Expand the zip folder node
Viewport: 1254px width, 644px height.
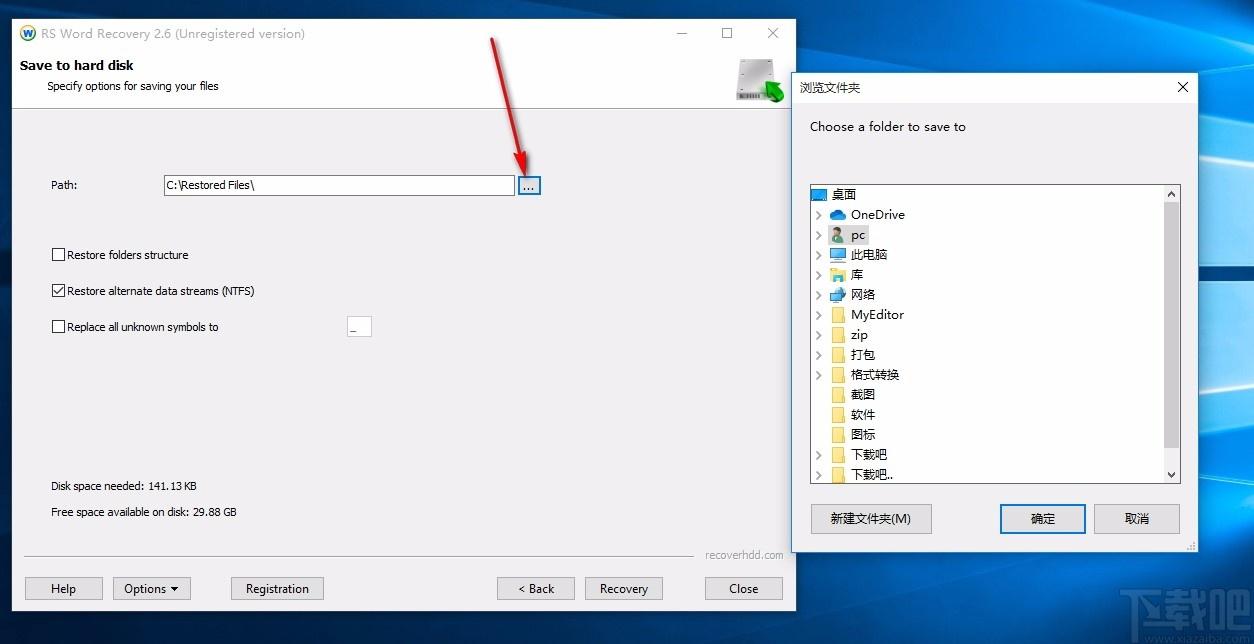(x=819, y=335)
